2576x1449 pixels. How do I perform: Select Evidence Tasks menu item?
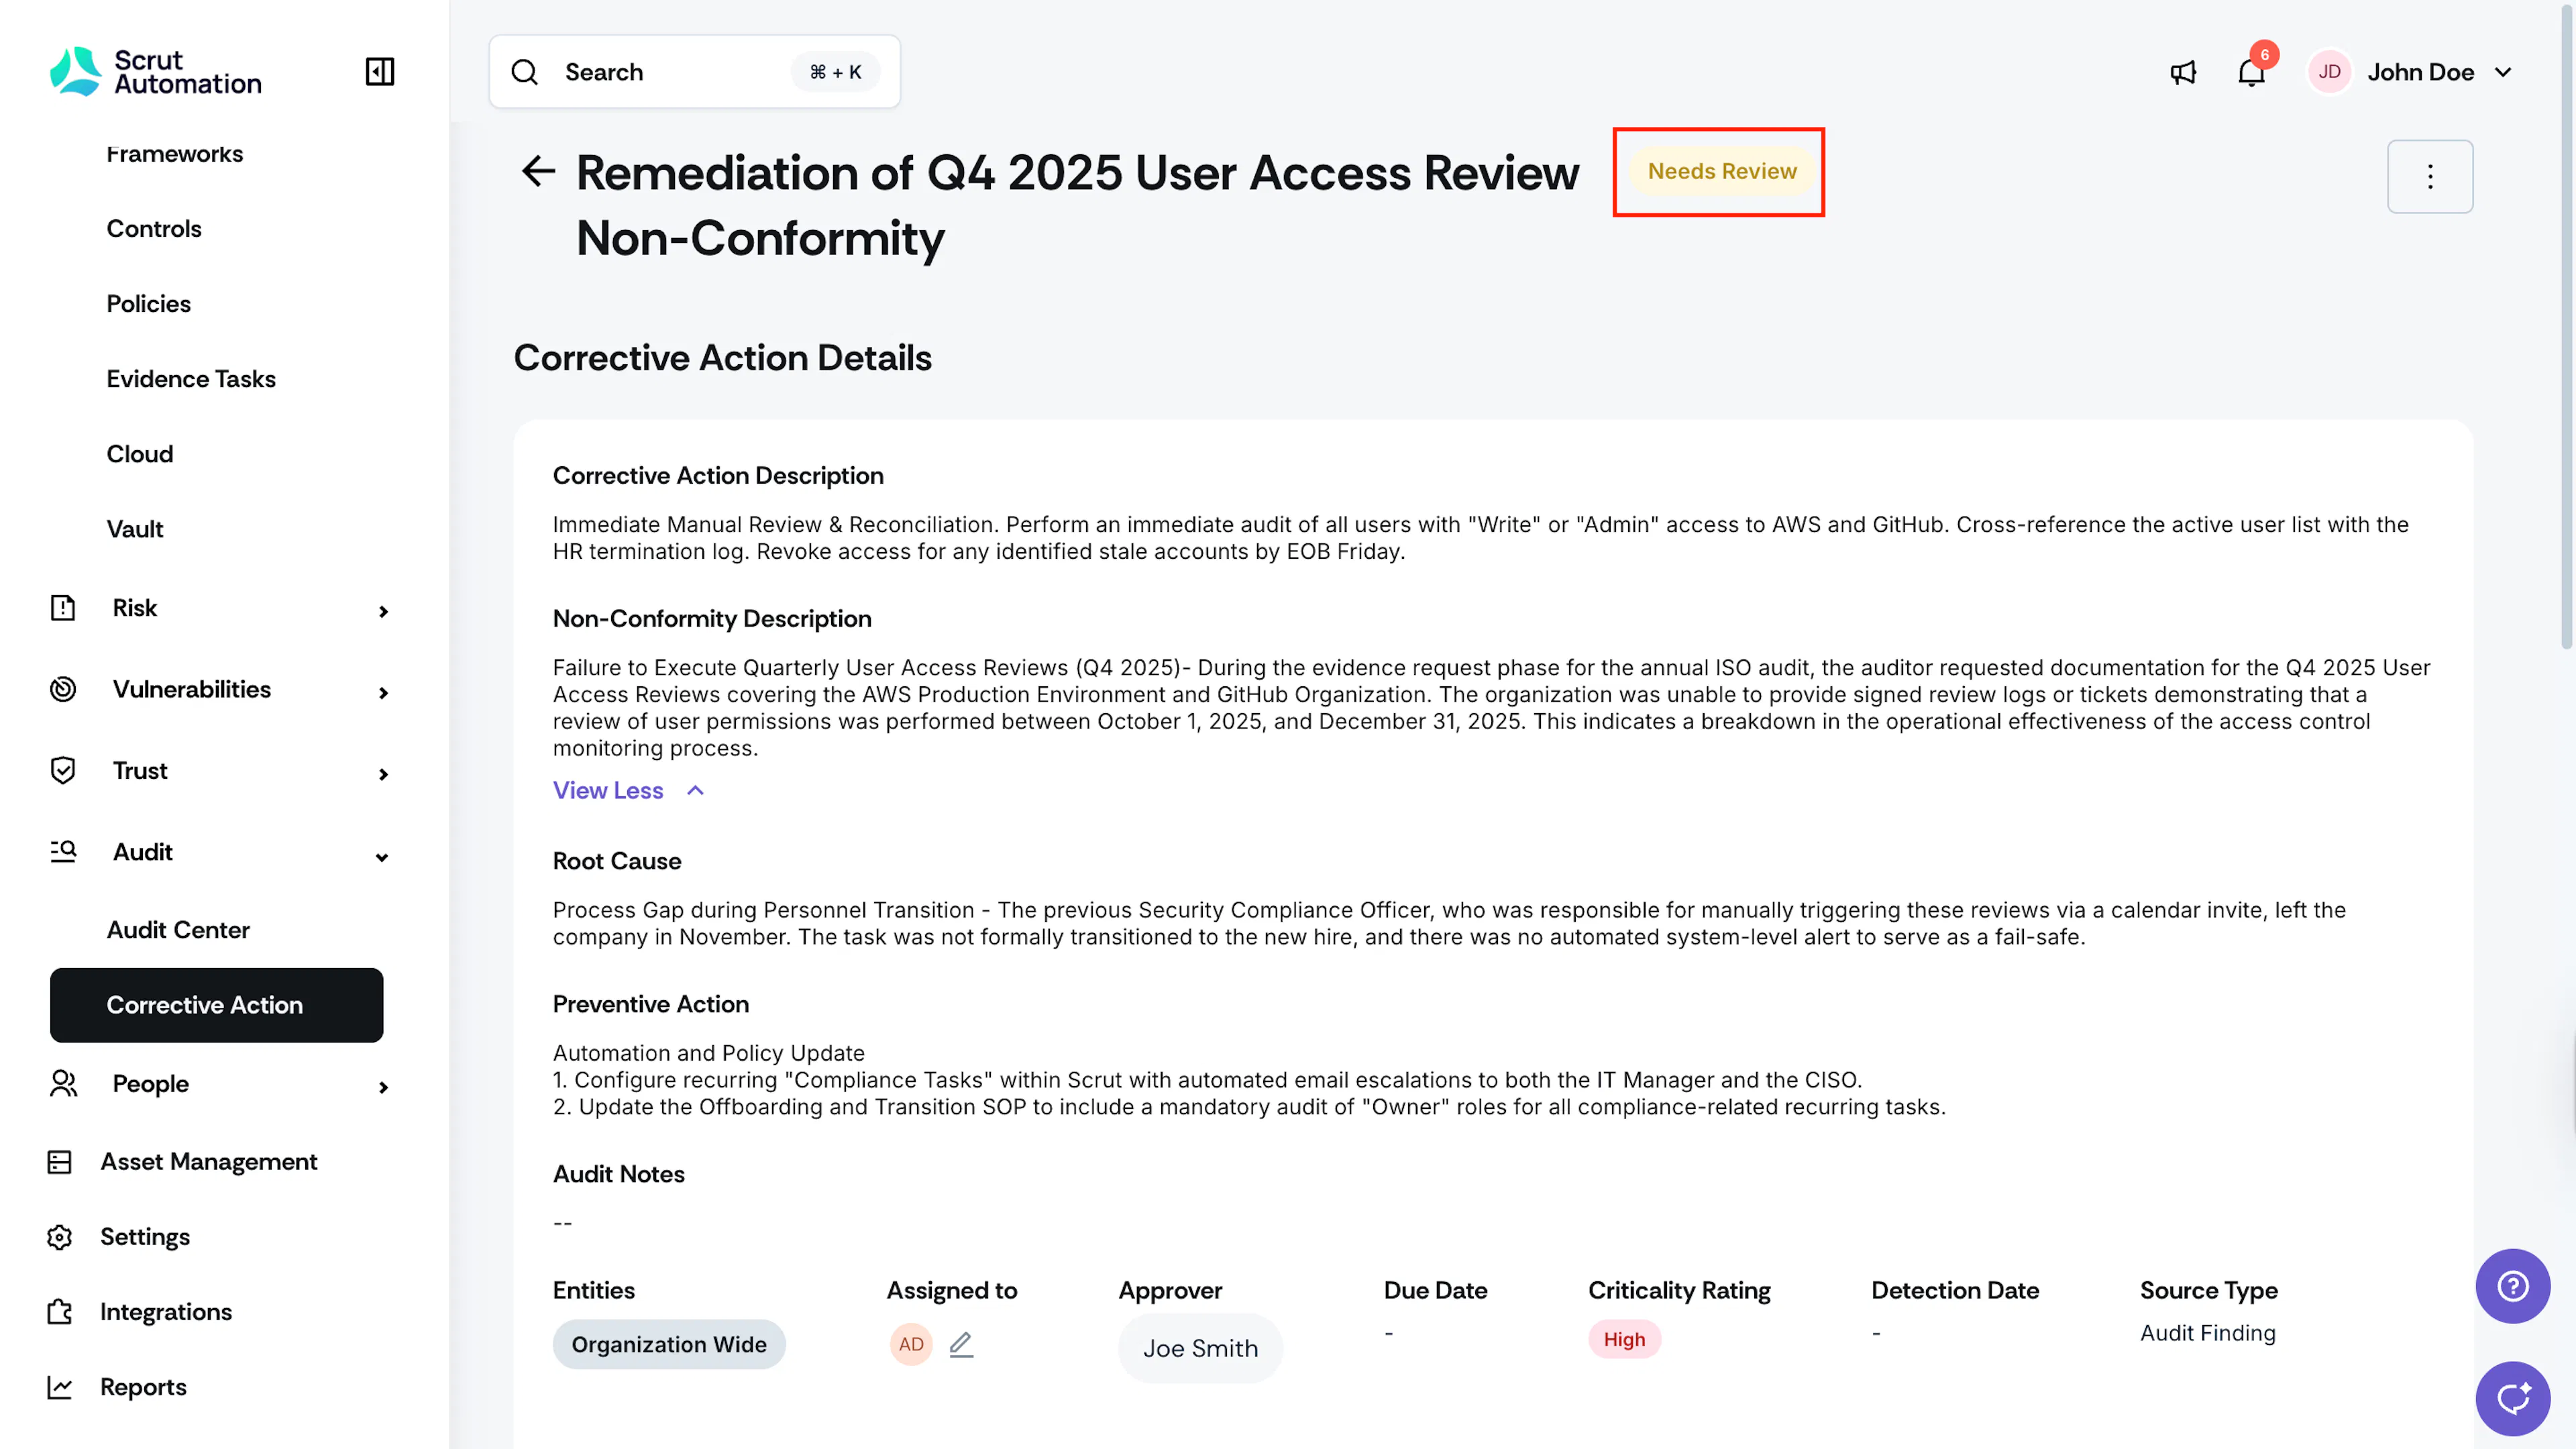191,379
